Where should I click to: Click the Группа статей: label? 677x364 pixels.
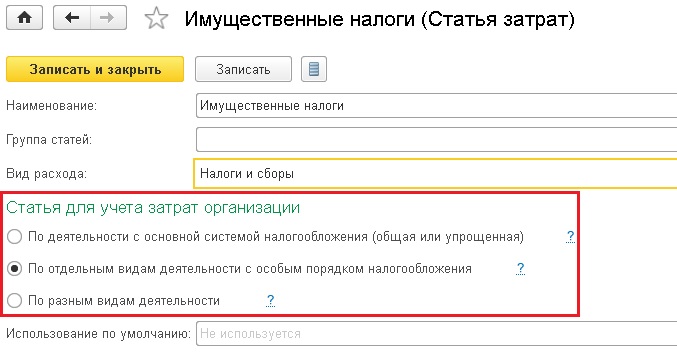[x=49, y=140]
